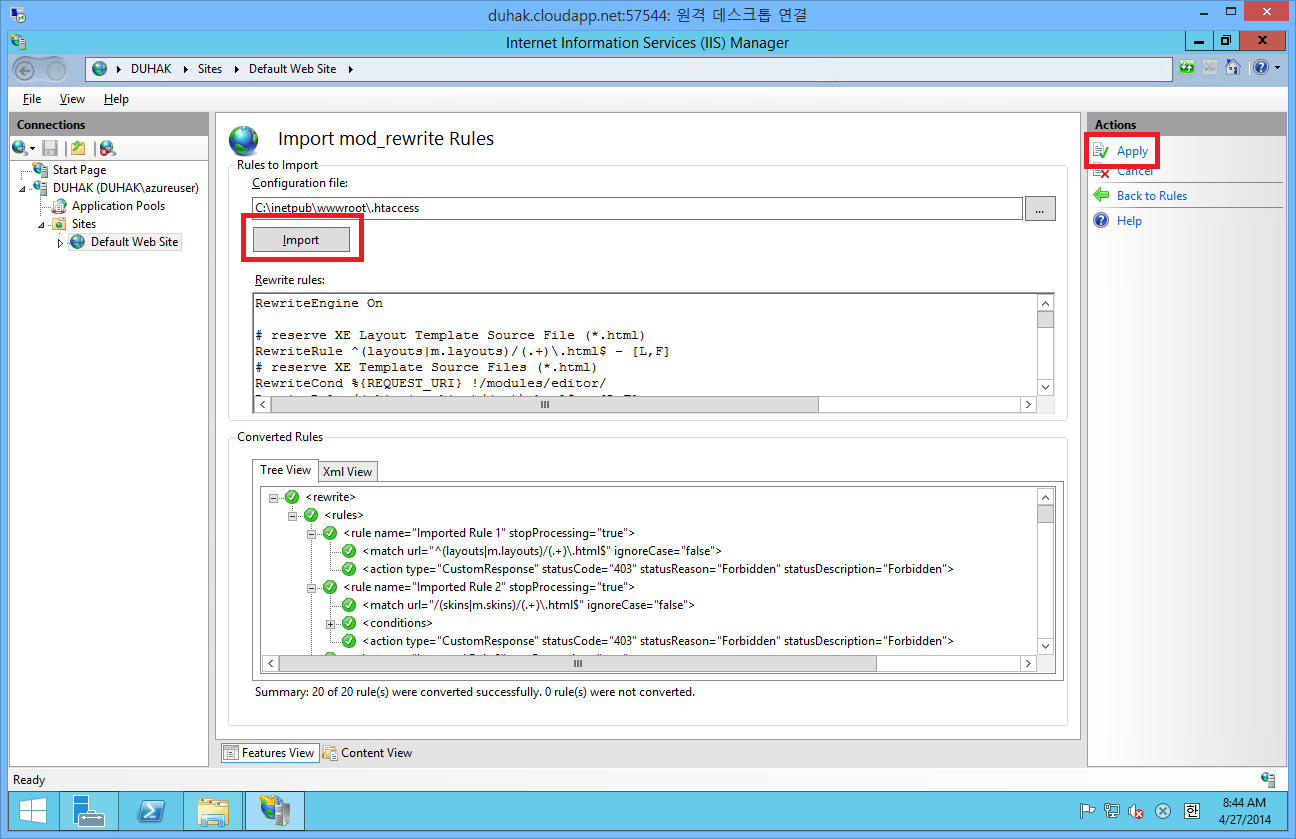Click the green Back to Rules arrow icon
The height and width of the screenshot is (839, 1296).
point(1101,195)
